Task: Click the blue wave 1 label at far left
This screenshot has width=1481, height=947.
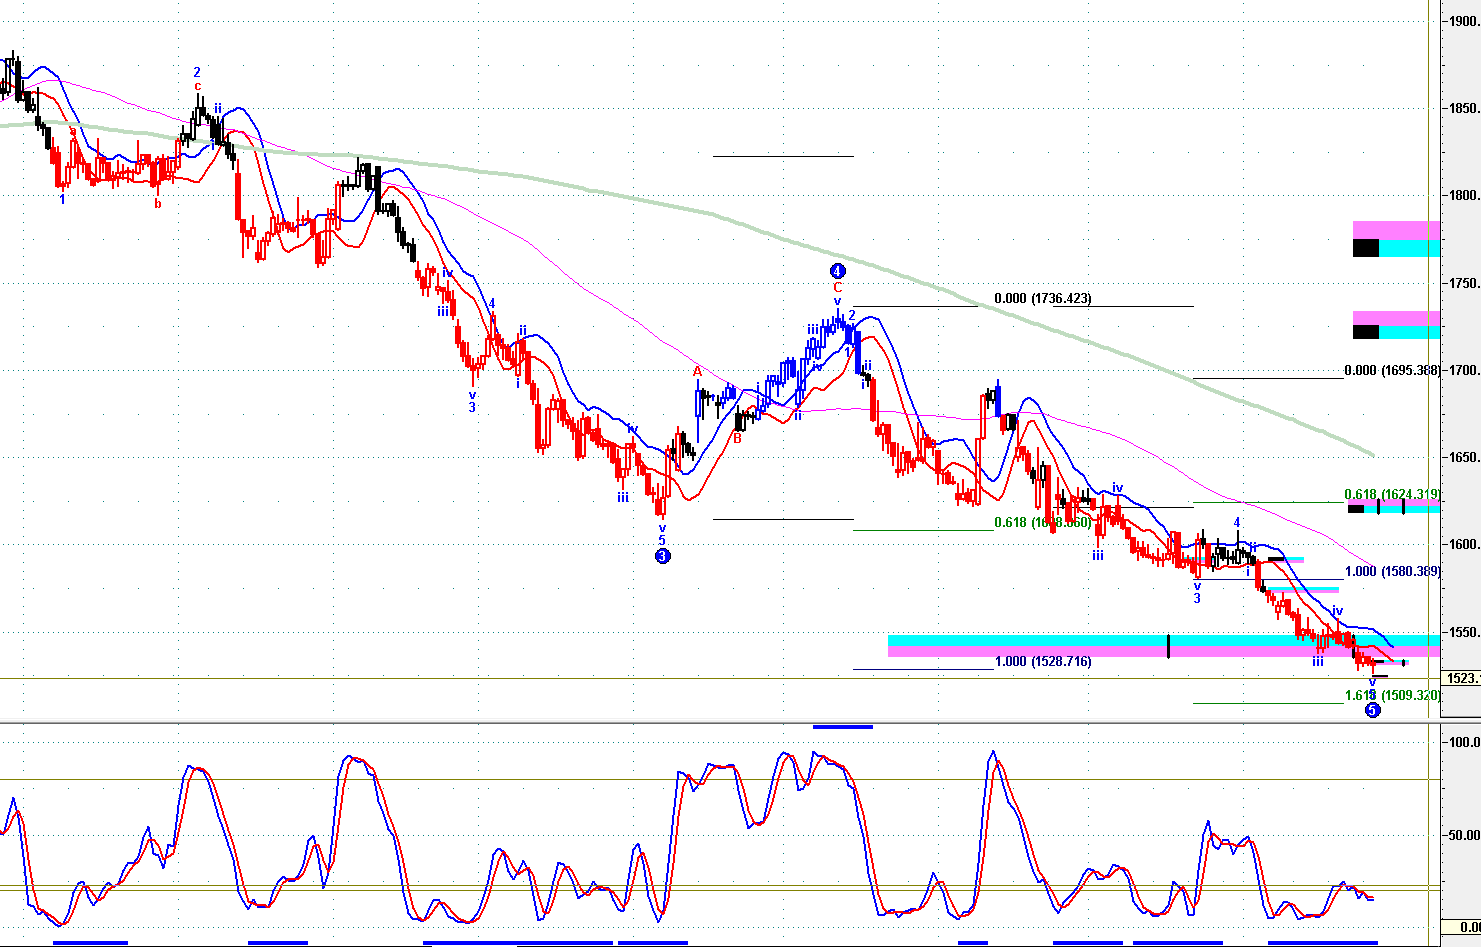Action: 62,199
